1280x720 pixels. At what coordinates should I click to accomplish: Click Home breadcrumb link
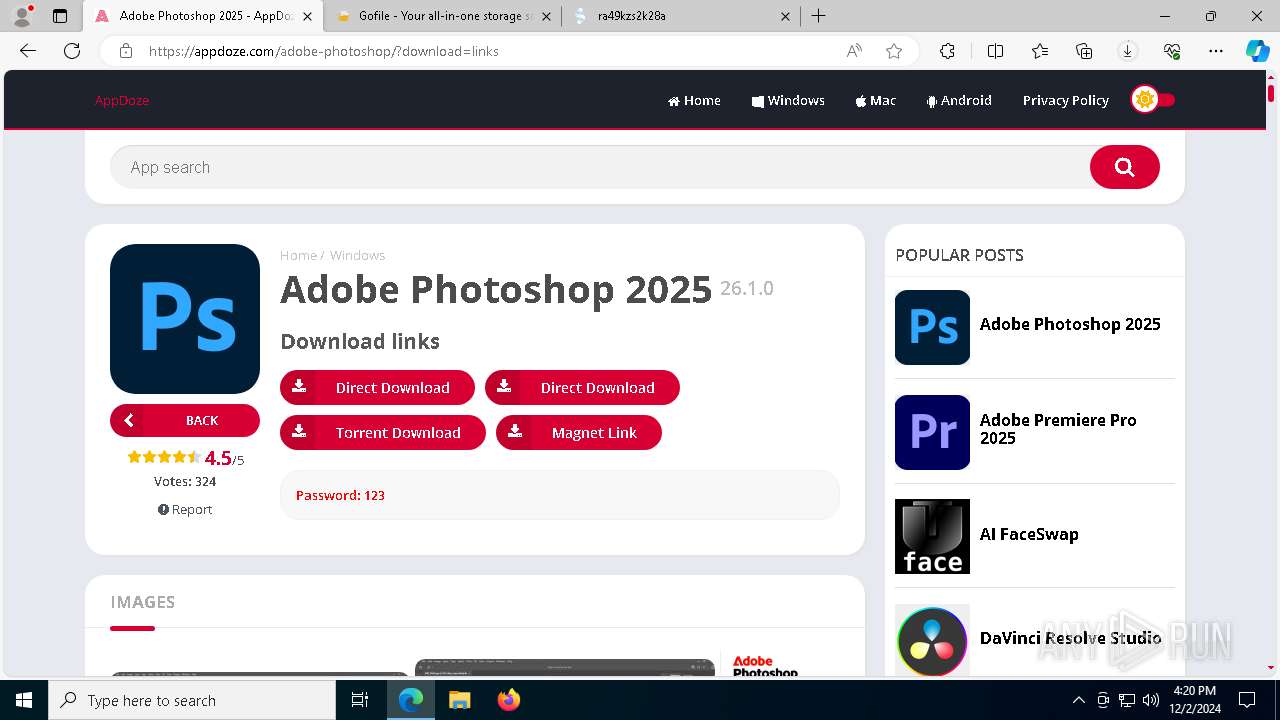(x=298, y=255)
